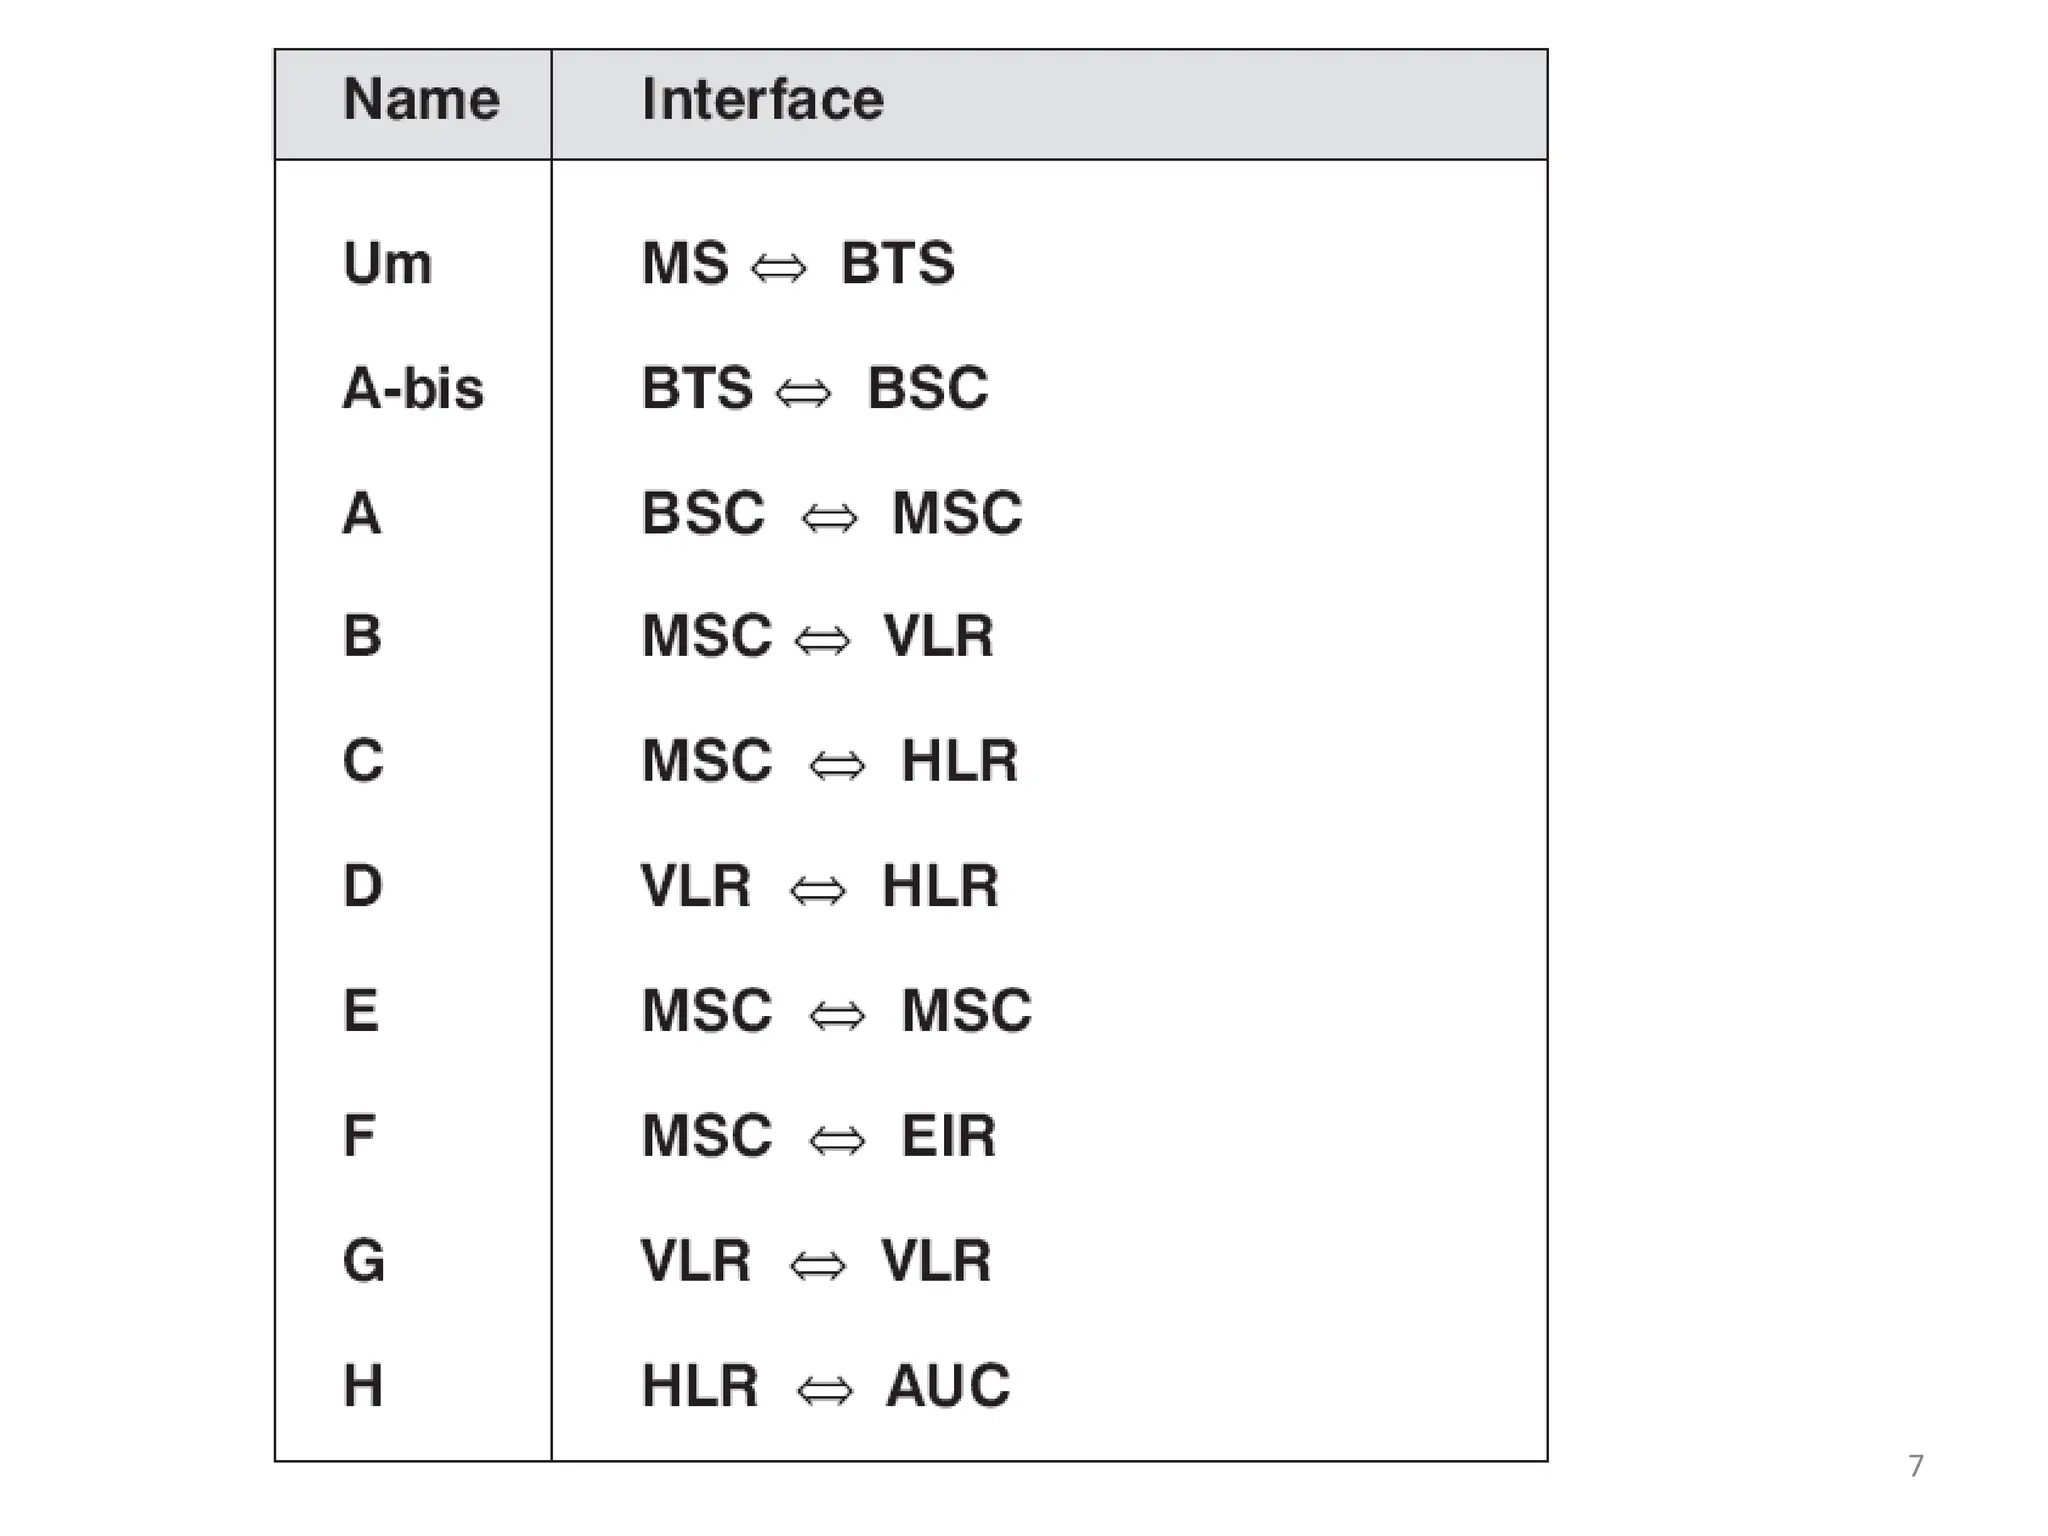This screenshot has height=1536, width=2048.
Task: Click the arrow between BSC and MSC
Action: pos(830,518)
